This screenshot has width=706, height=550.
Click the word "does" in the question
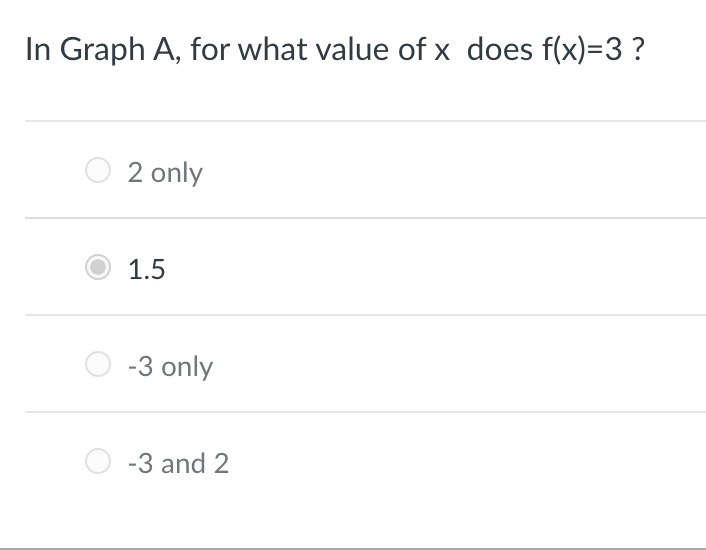(500, 49)
